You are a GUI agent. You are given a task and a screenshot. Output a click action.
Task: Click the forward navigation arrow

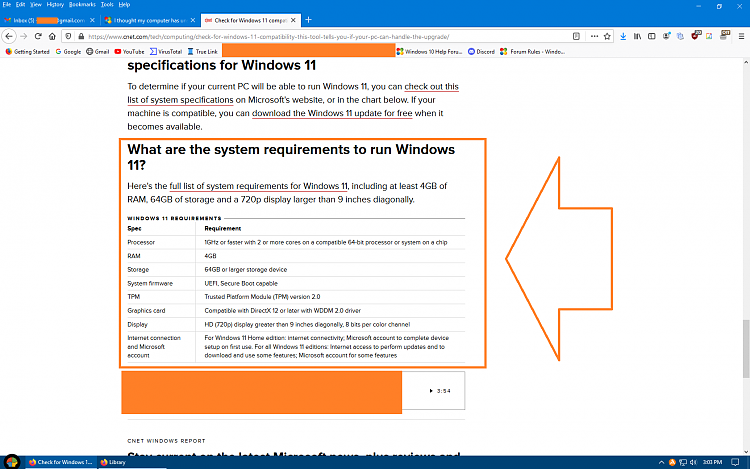23,36
